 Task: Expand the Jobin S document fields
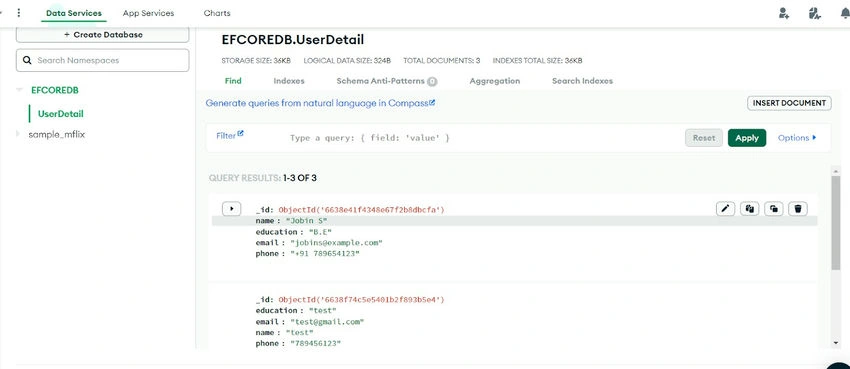pos(231,209)
